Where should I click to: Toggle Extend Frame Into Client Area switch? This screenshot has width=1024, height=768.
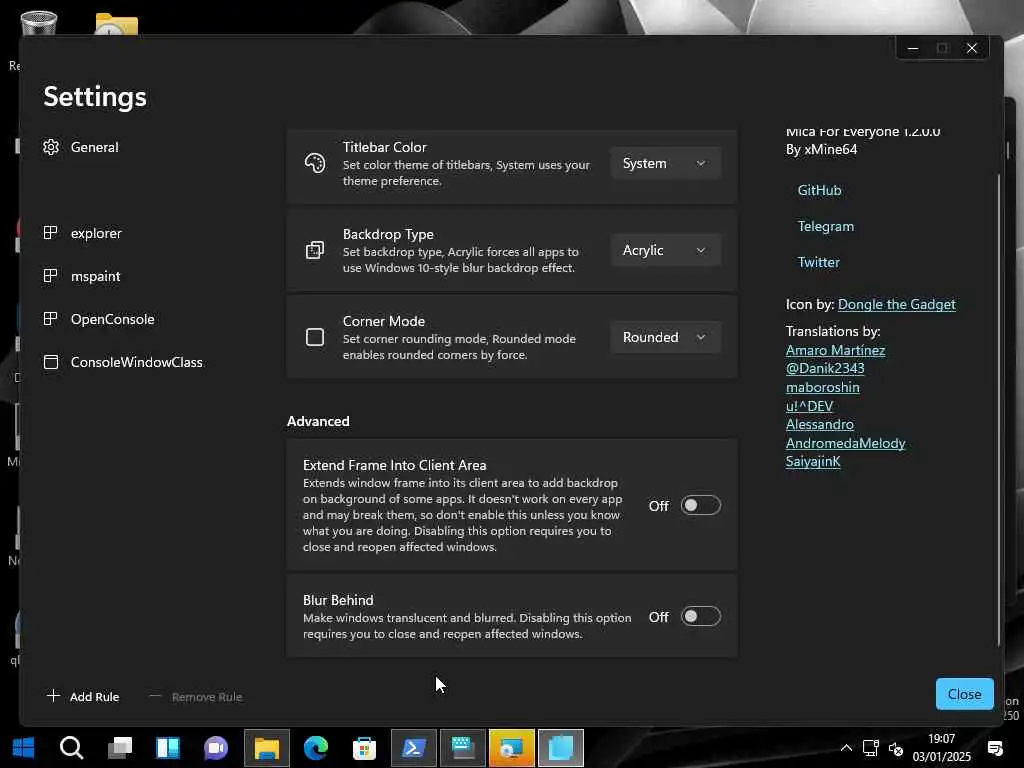[x=700, y=505]
